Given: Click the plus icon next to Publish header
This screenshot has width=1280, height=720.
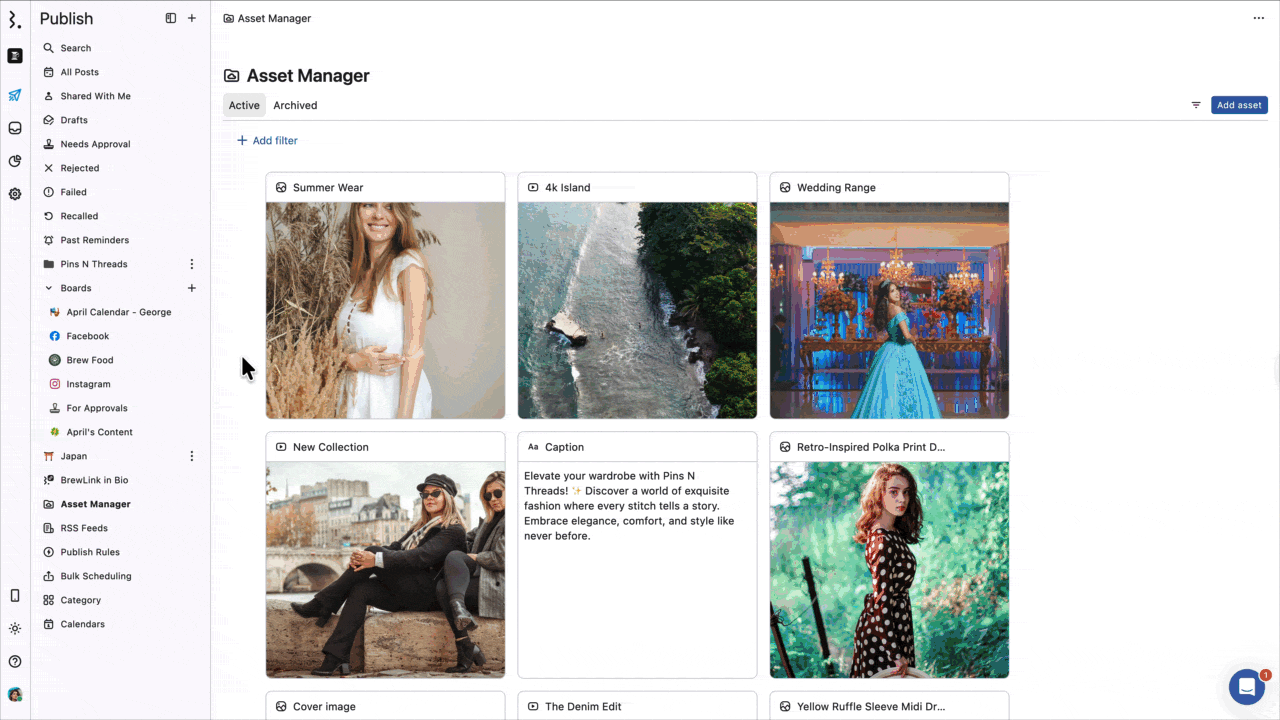Looking at the screenshot, I should pos(192,18).
